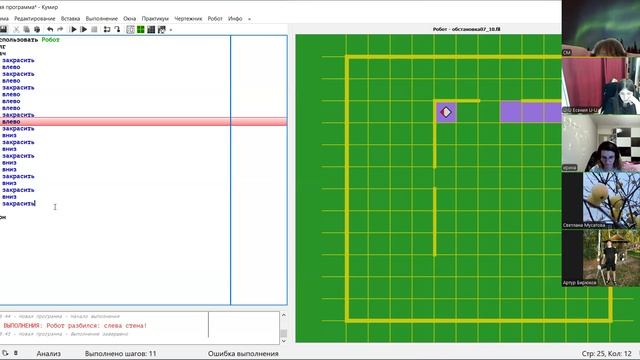Click the red highlighted влево error line

tap(143, 122)
